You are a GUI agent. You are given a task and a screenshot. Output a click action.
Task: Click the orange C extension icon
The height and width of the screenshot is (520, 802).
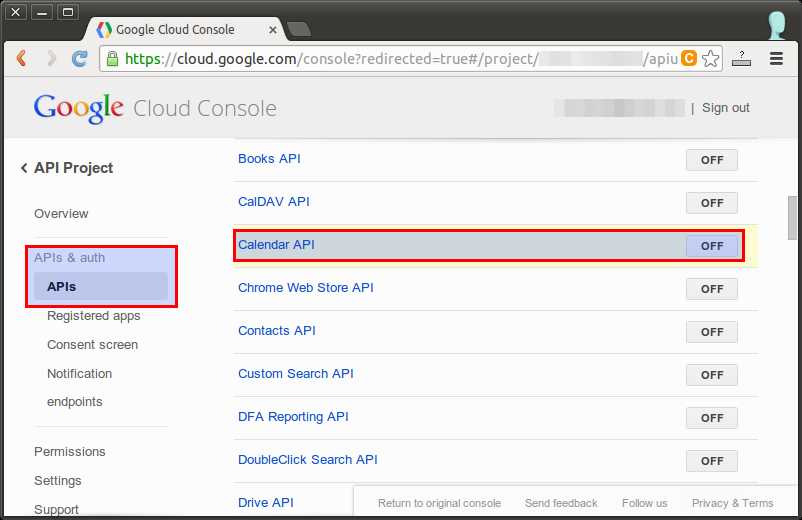pos(688,58)
